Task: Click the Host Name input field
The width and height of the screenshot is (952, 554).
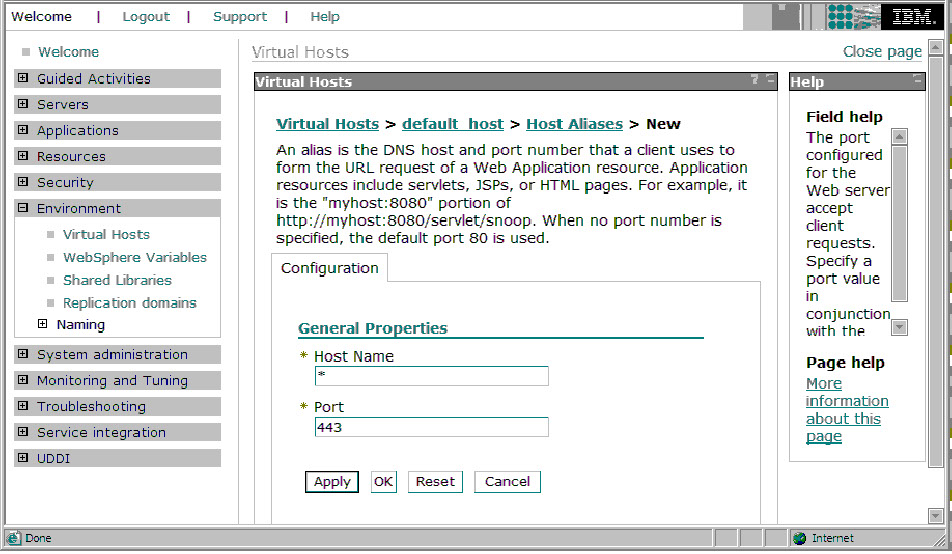Action: 432,376
